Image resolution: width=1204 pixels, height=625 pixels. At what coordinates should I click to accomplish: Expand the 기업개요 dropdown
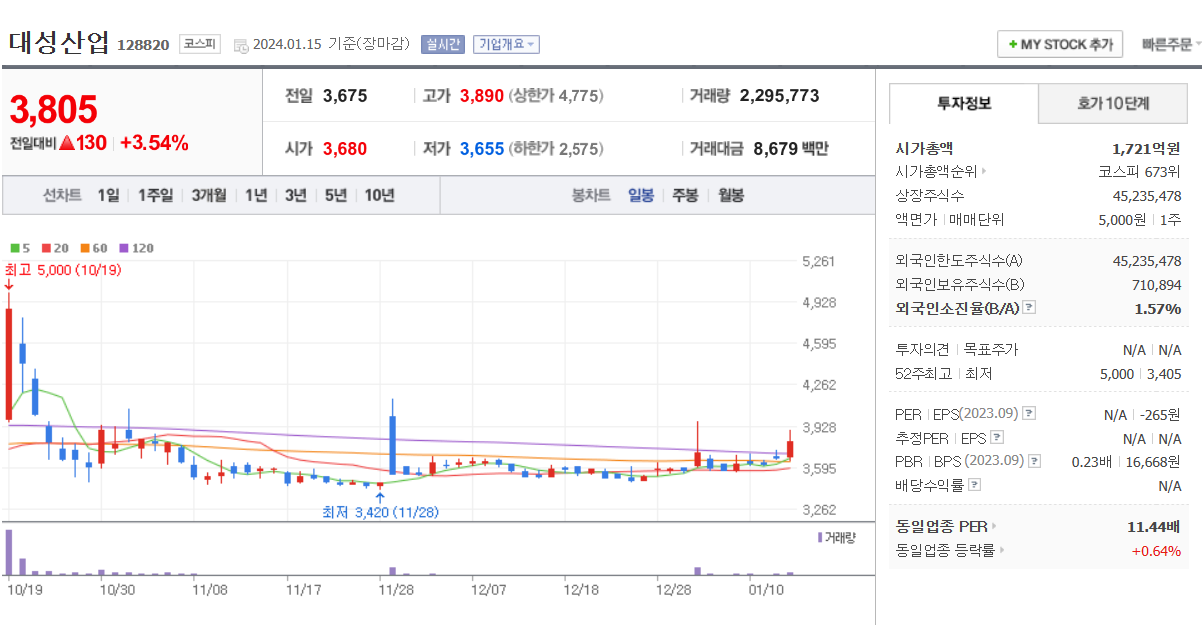tap(506, 44)
